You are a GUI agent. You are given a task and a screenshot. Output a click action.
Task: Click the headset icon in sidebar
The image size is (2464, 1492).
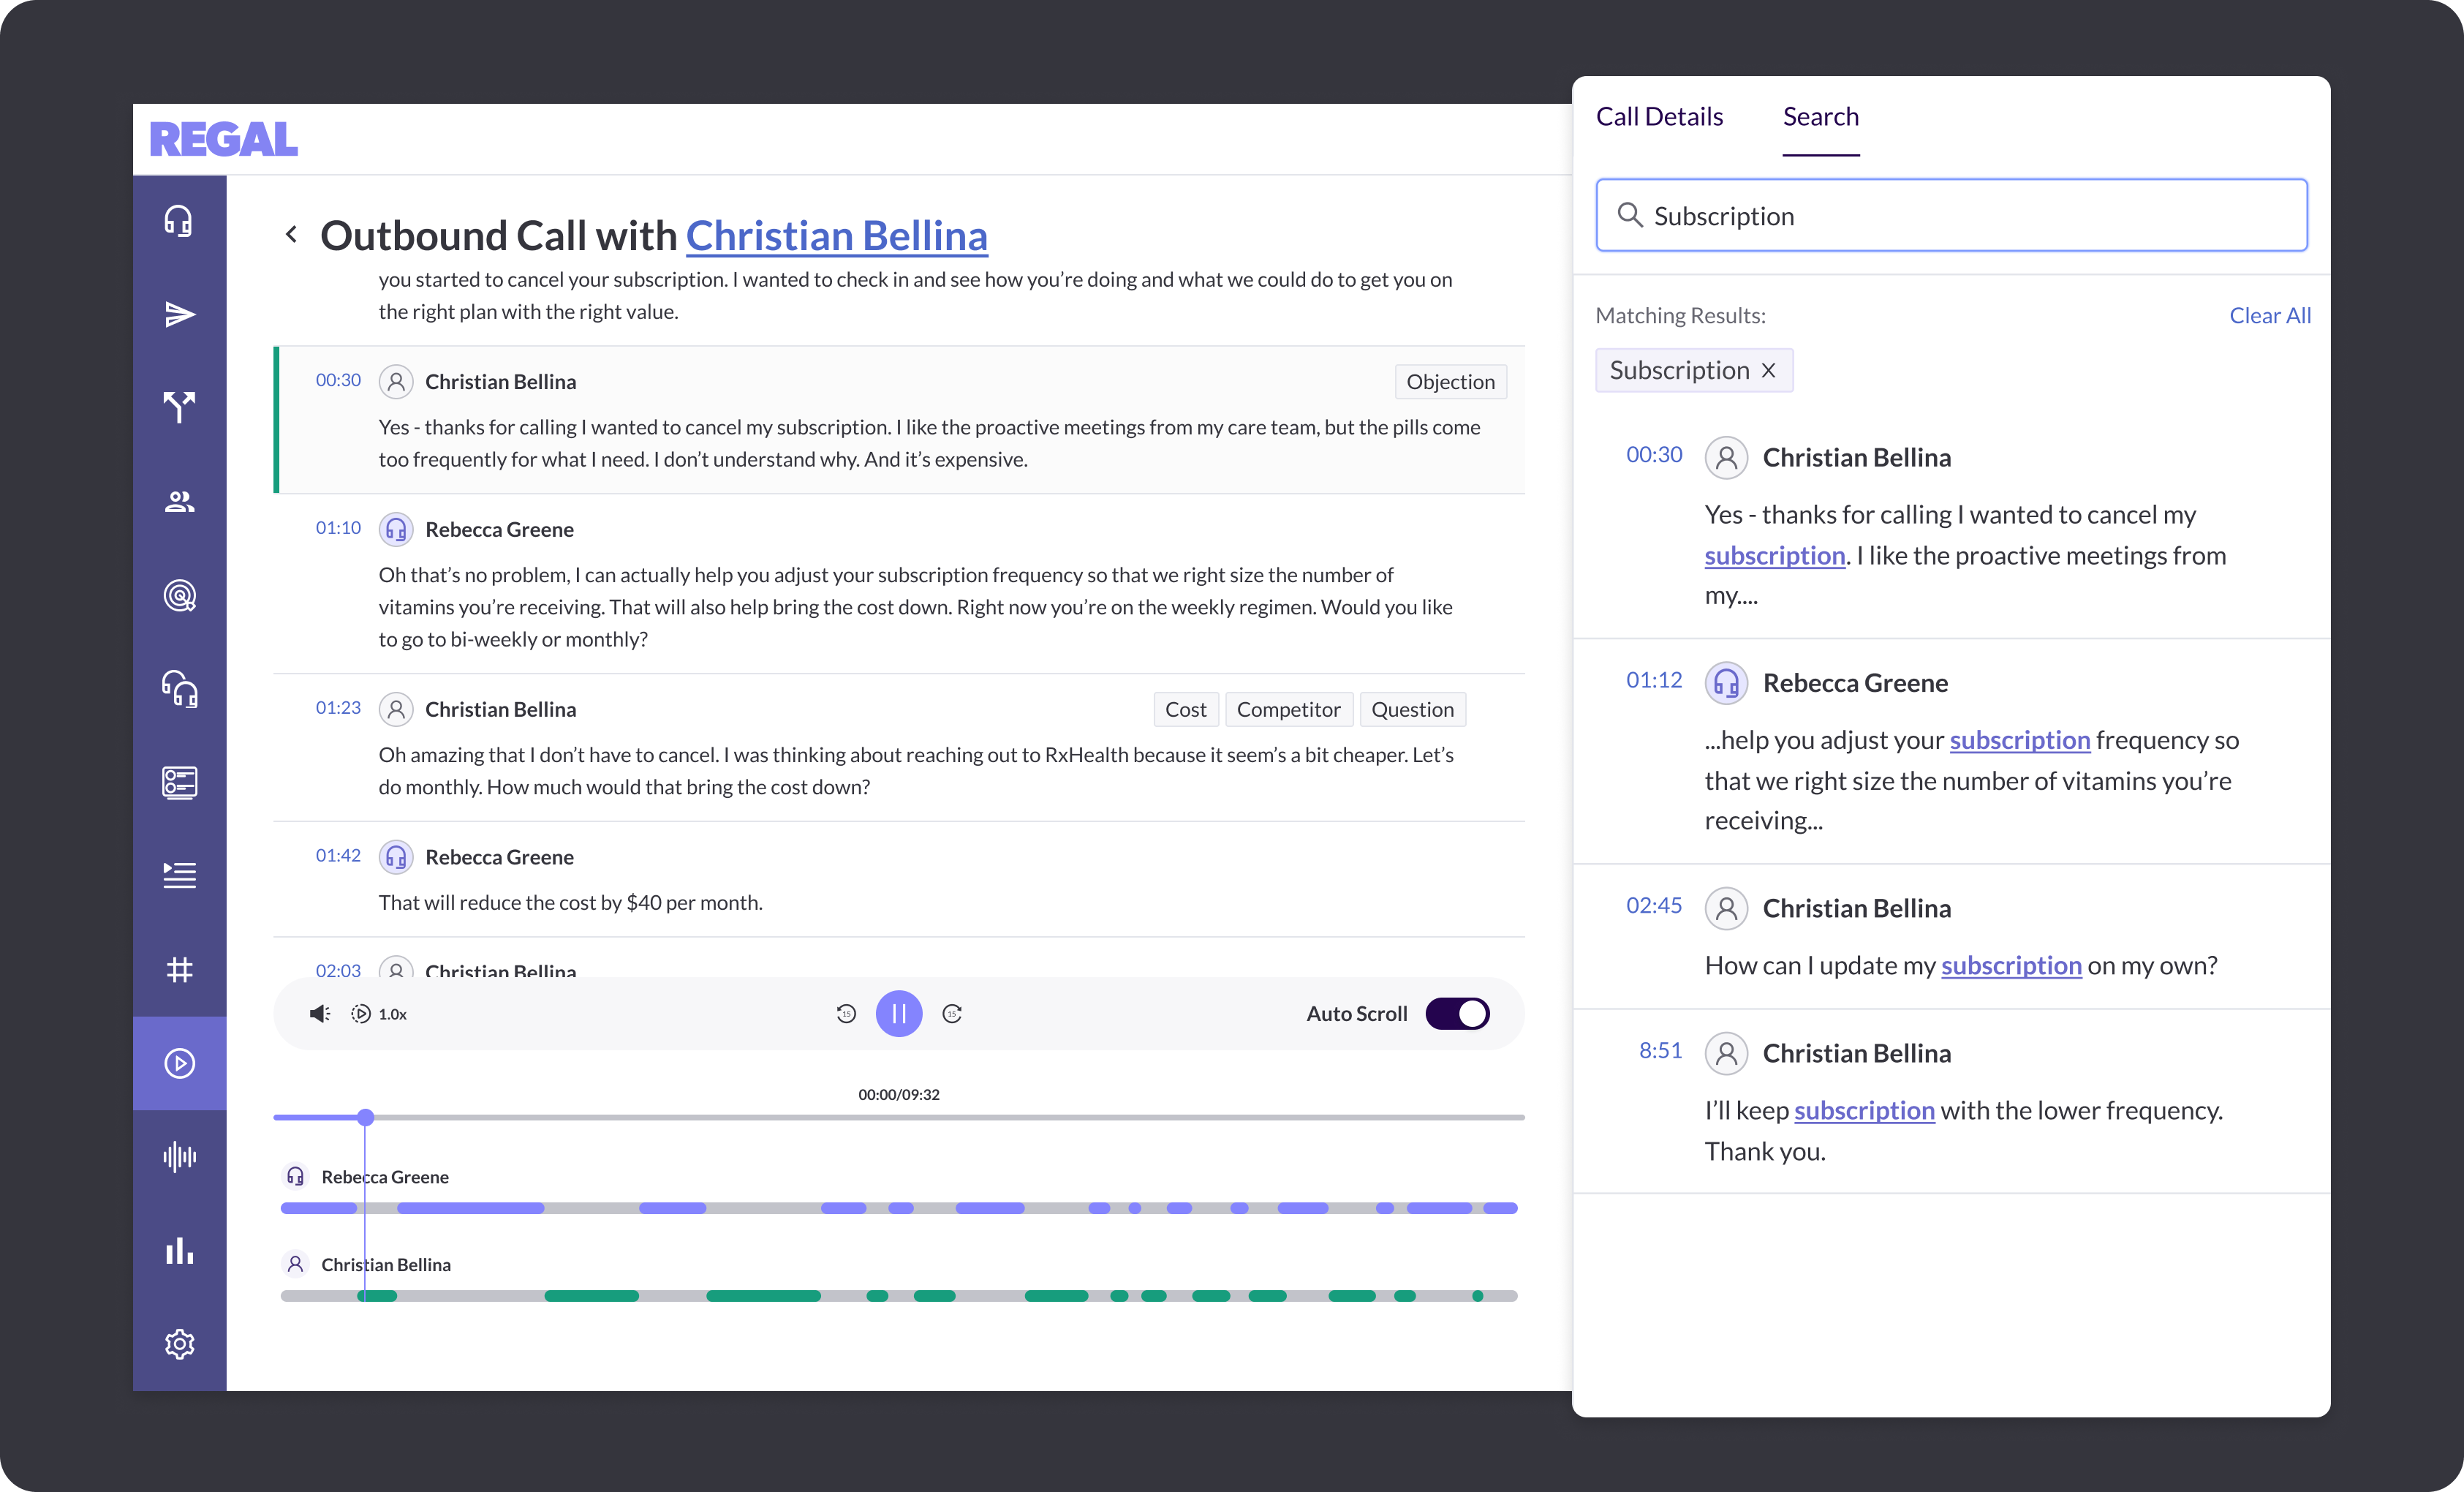tap(179, 221)
